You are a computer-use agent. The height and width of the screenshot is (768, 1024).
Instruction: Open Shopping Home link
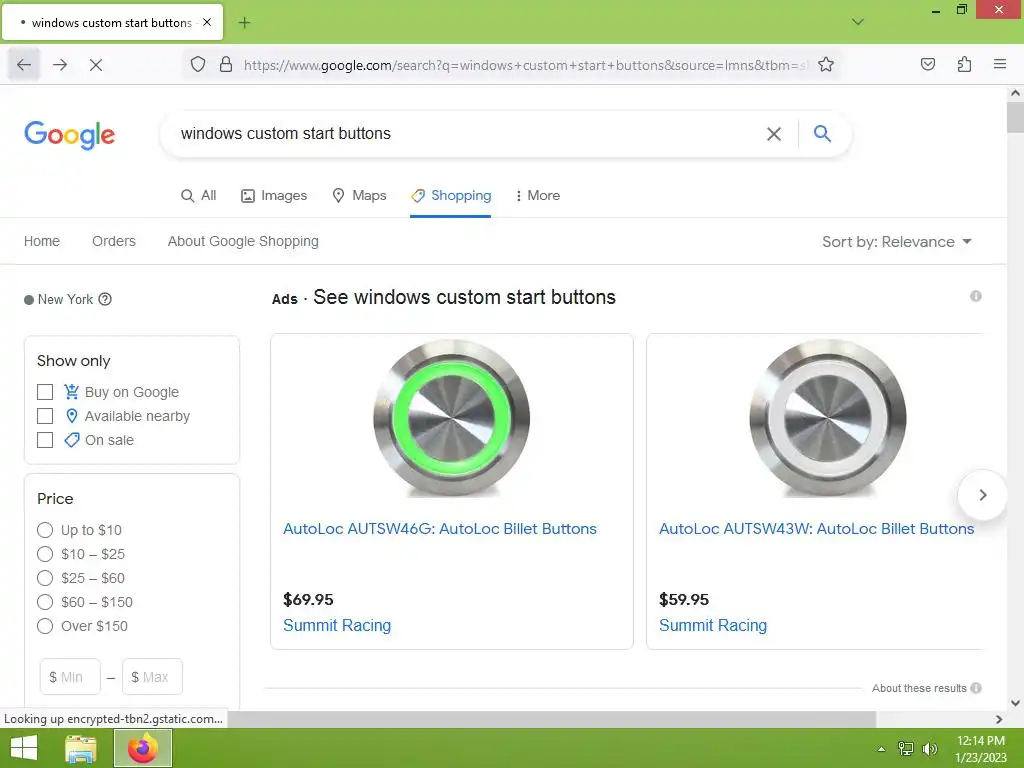(42, 241)
